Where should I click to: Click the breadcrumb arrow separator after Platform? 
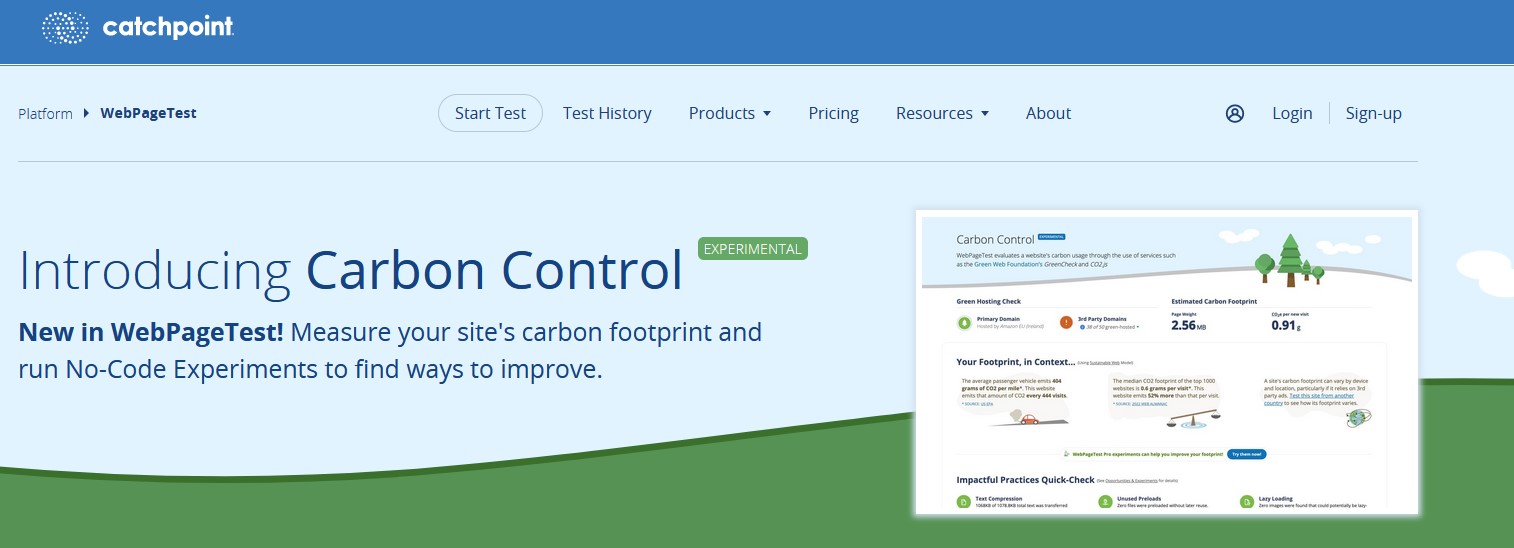[87, 113]
